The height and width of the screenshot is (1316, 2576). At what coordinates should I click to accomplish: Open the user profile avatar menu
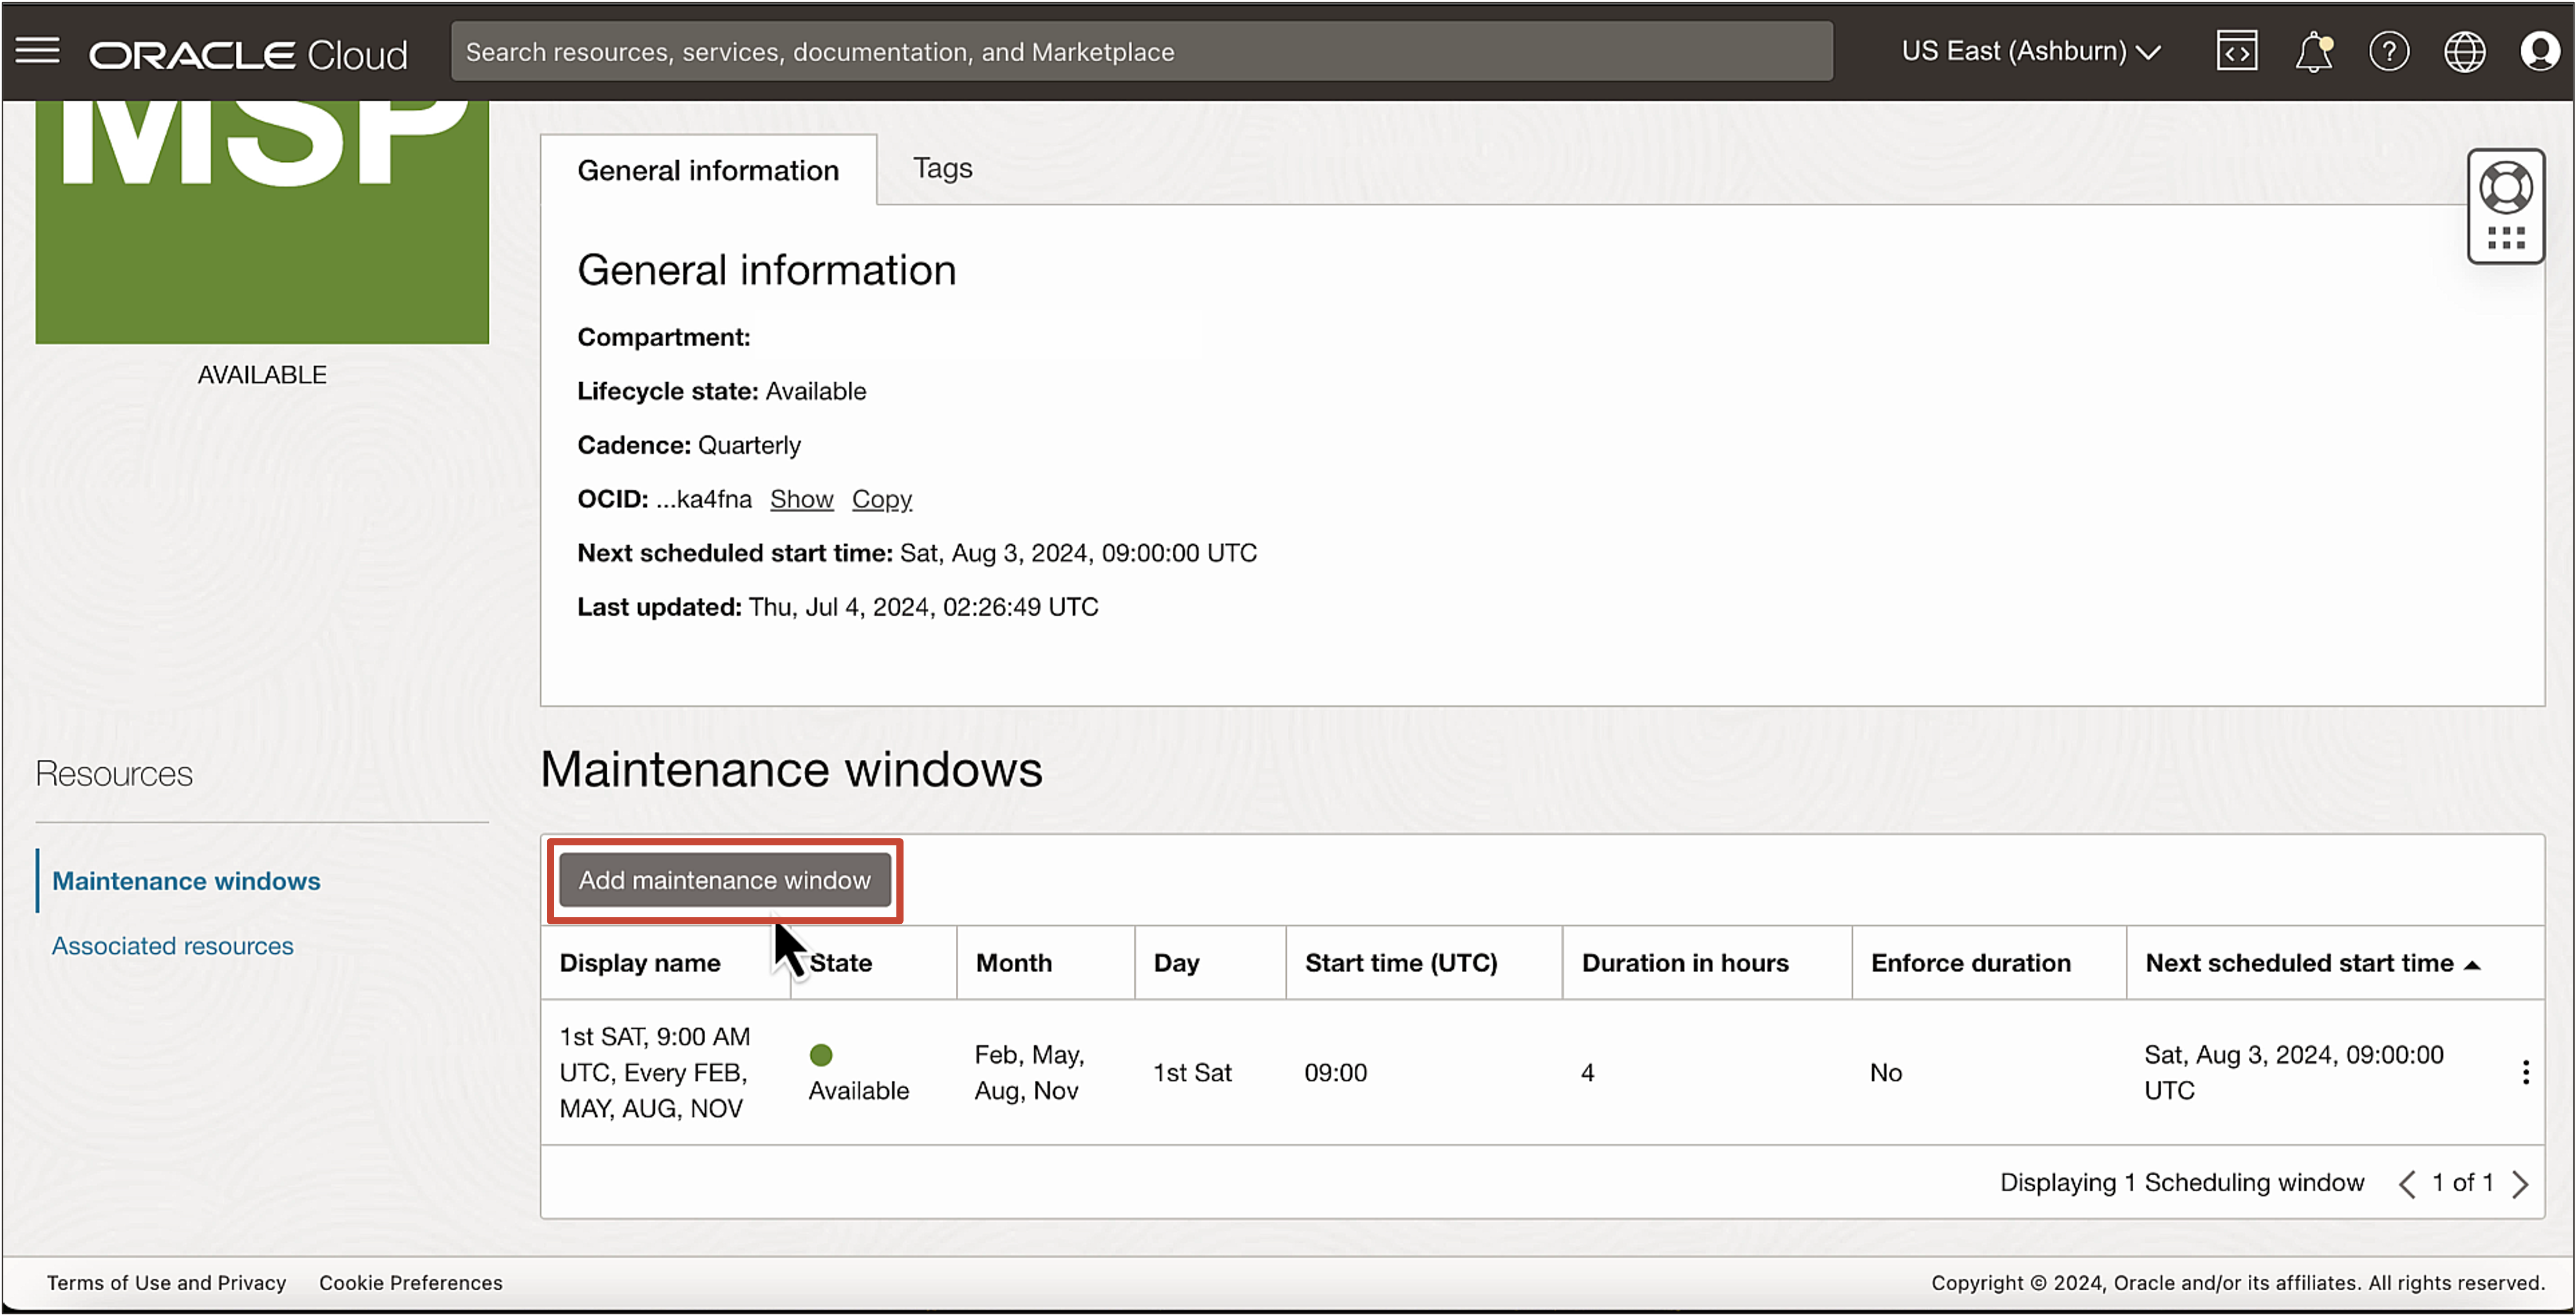(x=2540, y=51)
